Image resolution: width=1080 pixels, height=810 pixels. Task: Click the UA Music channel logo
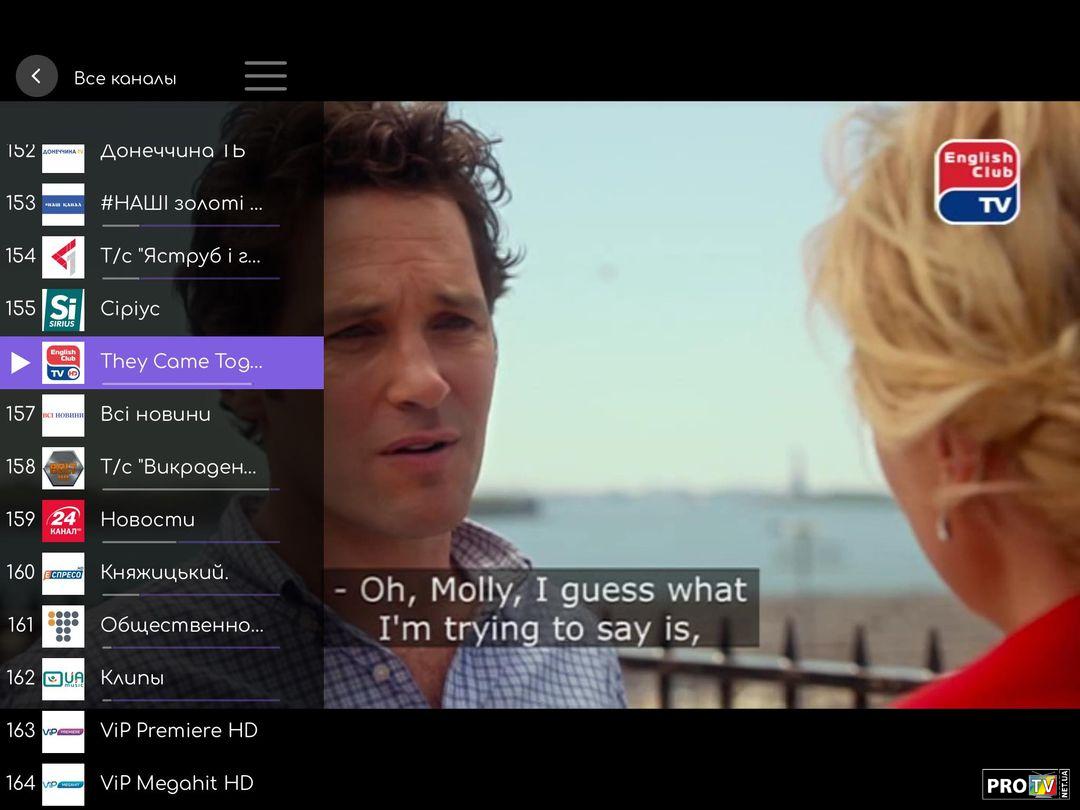tap(63, 678)
